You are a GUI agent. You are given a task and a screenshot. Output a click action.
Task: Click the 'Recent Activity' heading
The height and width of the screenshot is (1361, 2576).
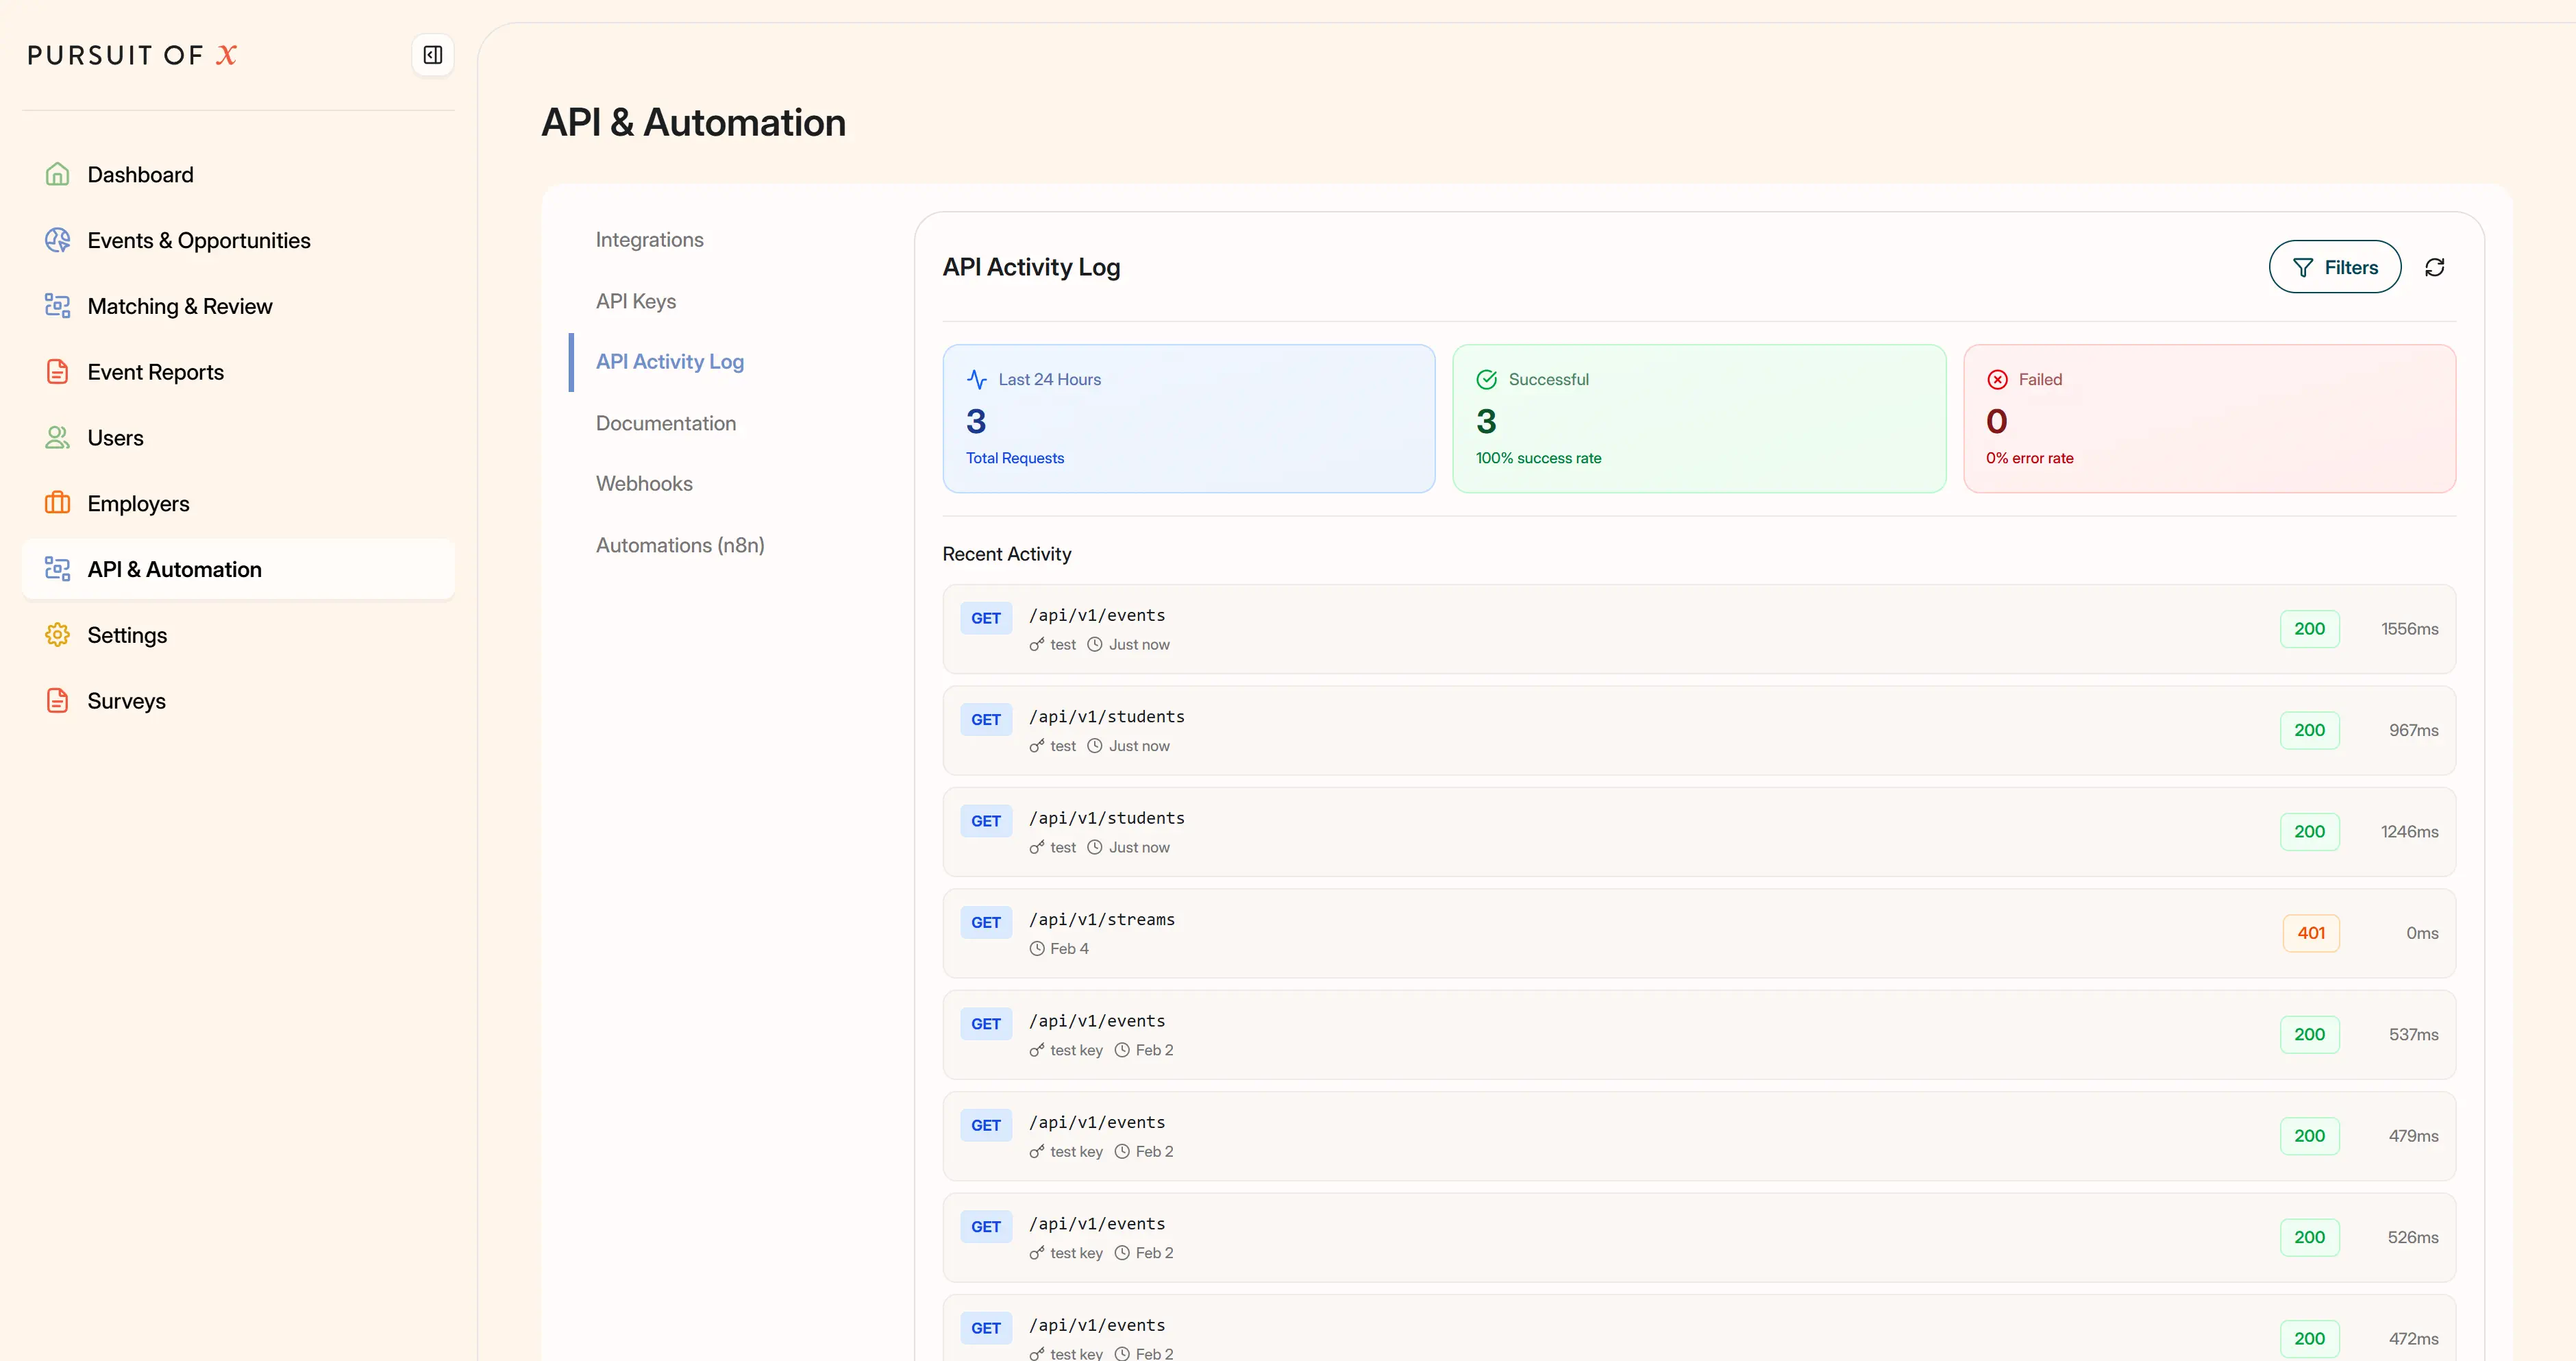pos(1006,554)
